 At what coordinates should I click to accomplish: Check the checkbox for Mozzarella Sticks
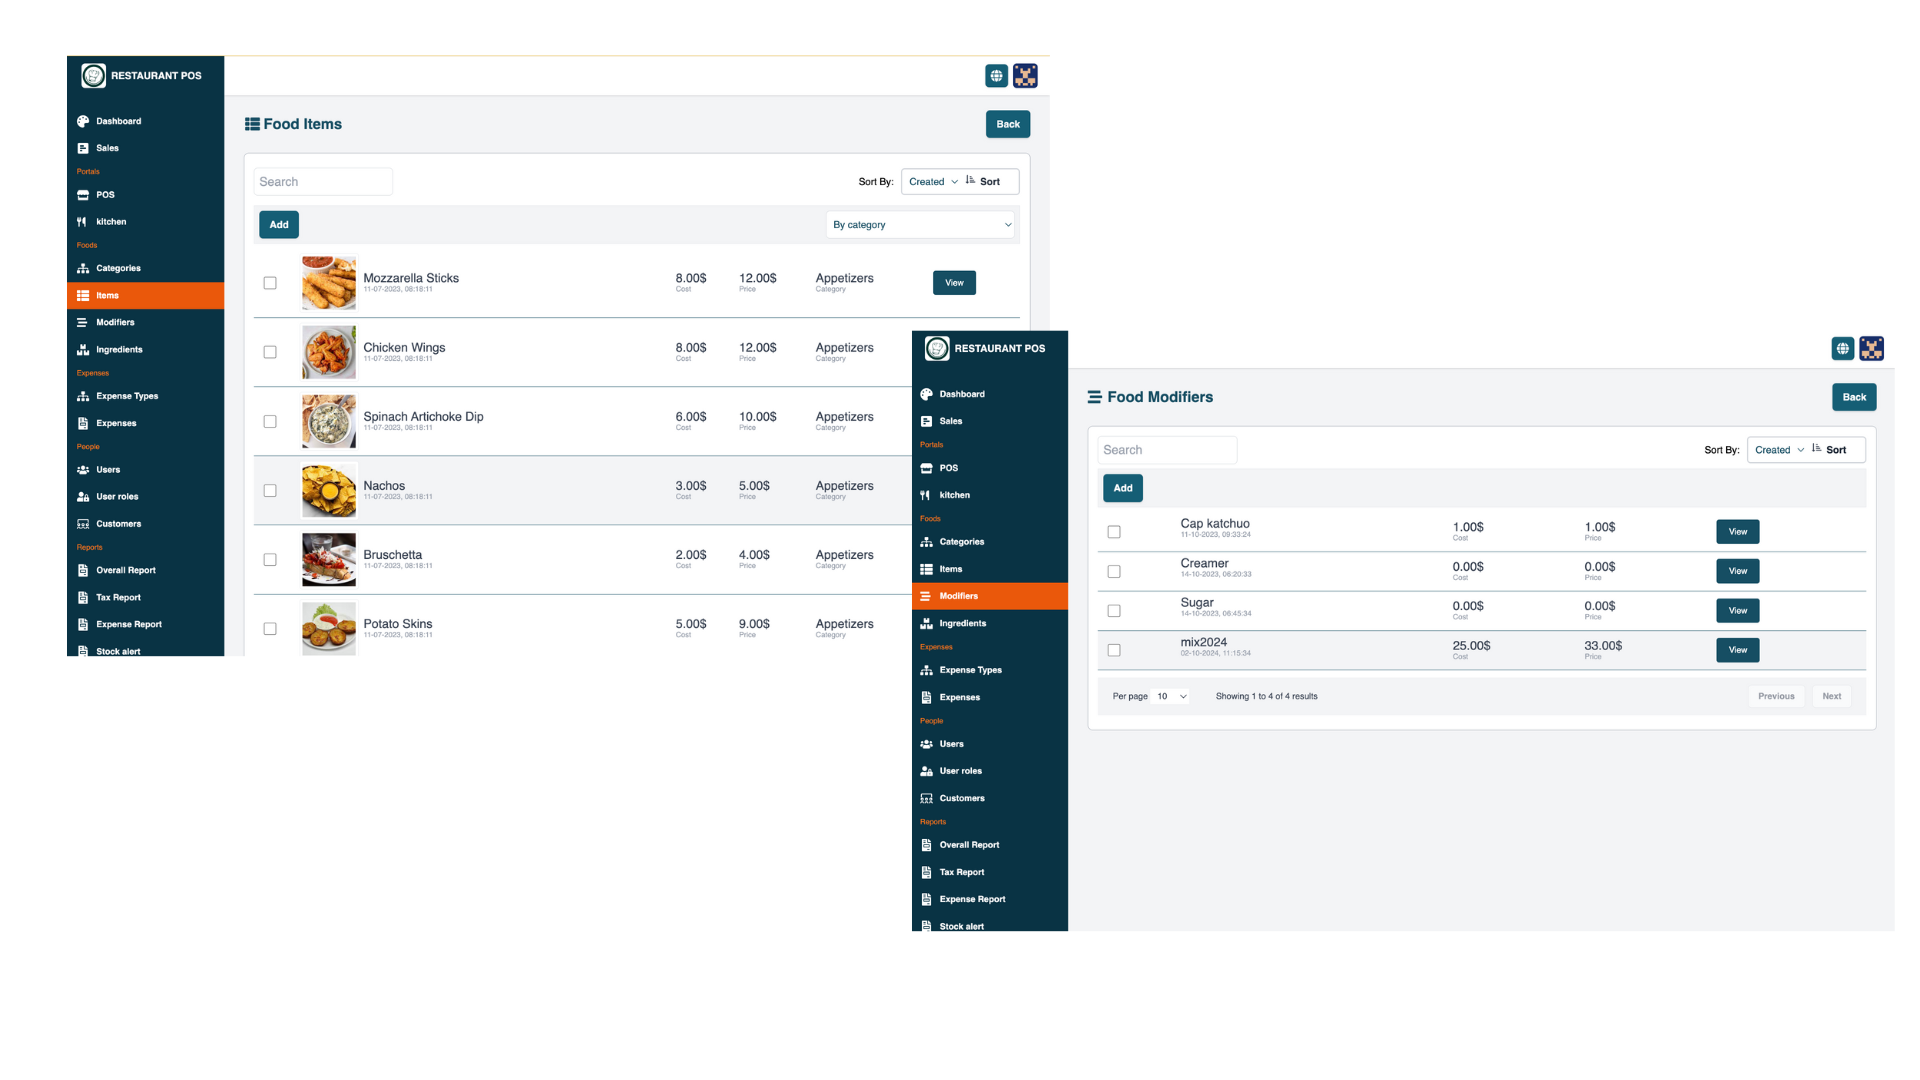pyautogui.click(x=269, y=283)
